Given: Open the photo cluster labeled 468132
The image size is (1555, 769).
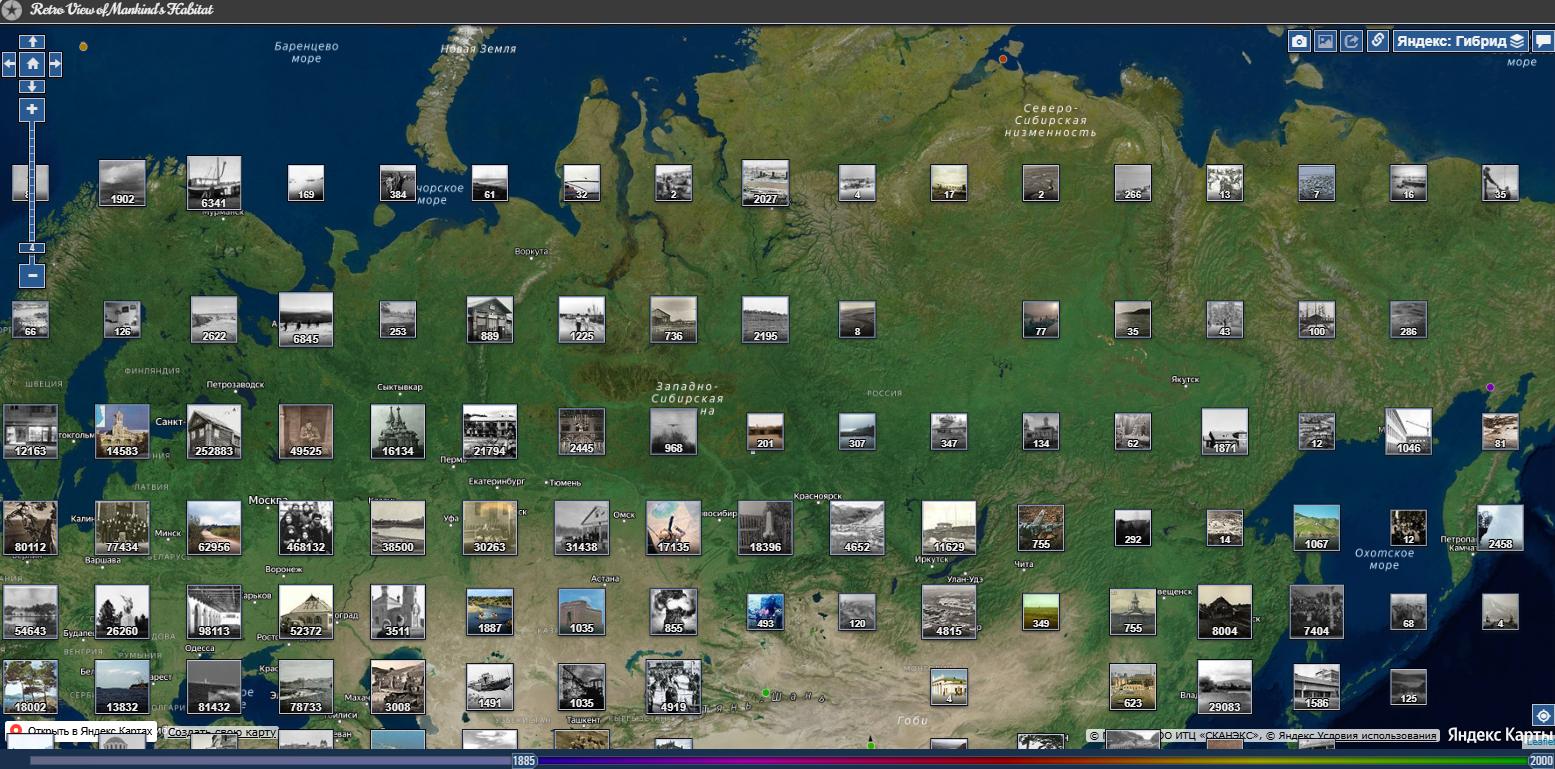Looking at the screenshot, I should pos(306,528).
